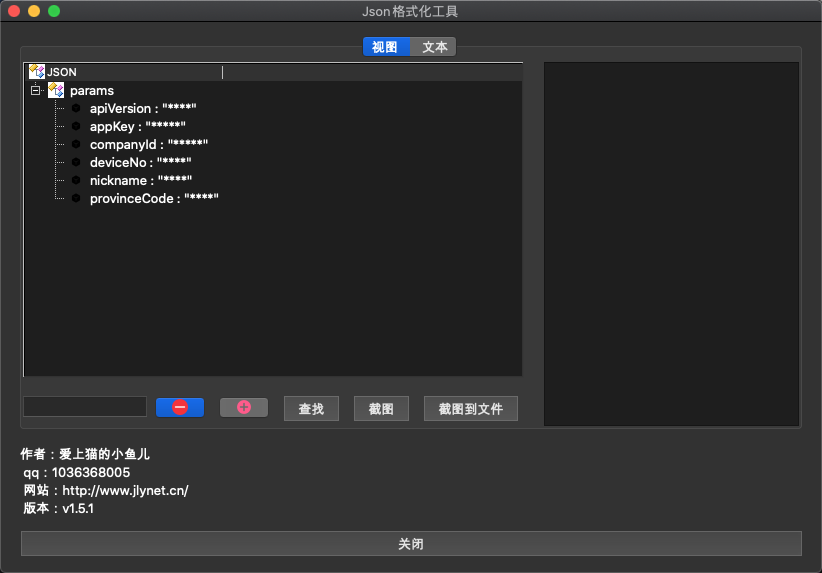Click the bullet icon beside deviceNo
The image size is (822, 573).
coord(76,163)
